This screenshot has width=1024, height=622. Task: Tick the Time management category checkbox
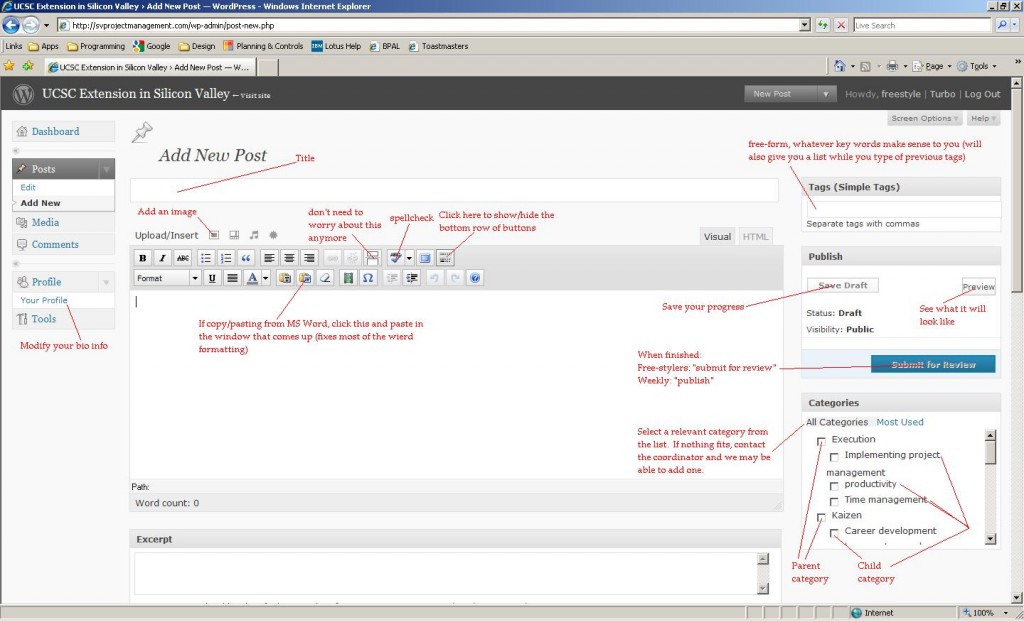click(x=834, y=501)
